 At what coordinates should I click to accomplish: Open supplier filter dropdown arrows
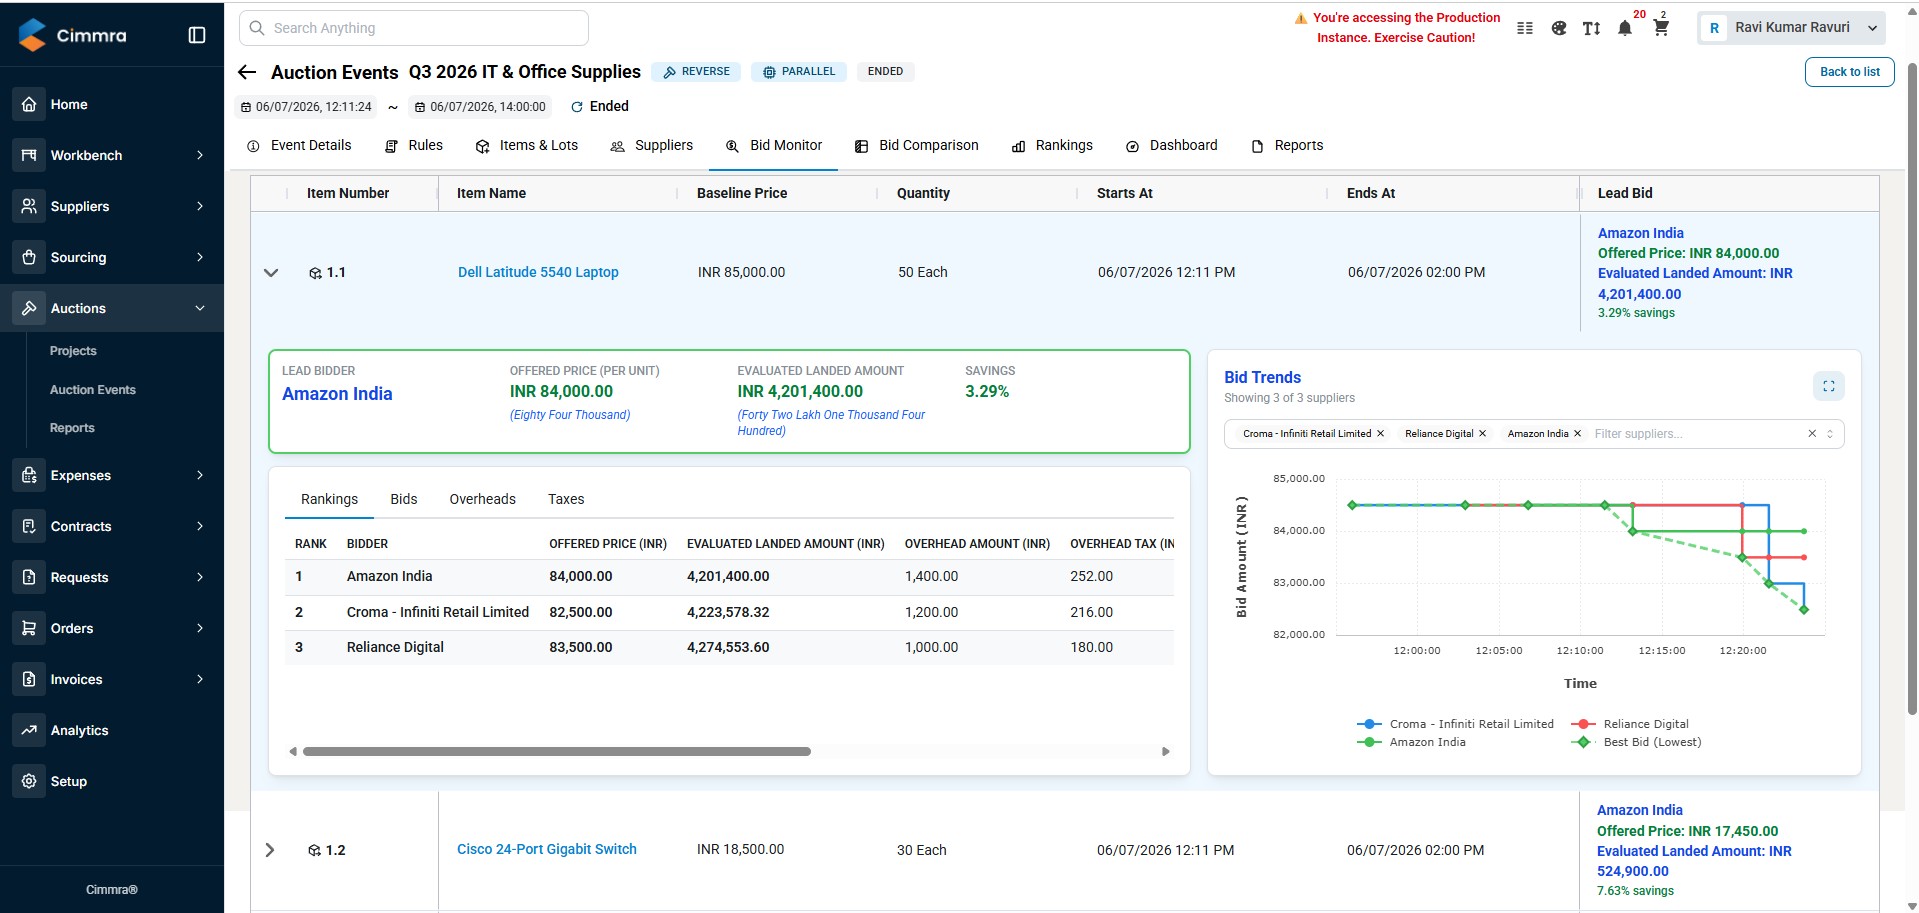pos(1830,434)
